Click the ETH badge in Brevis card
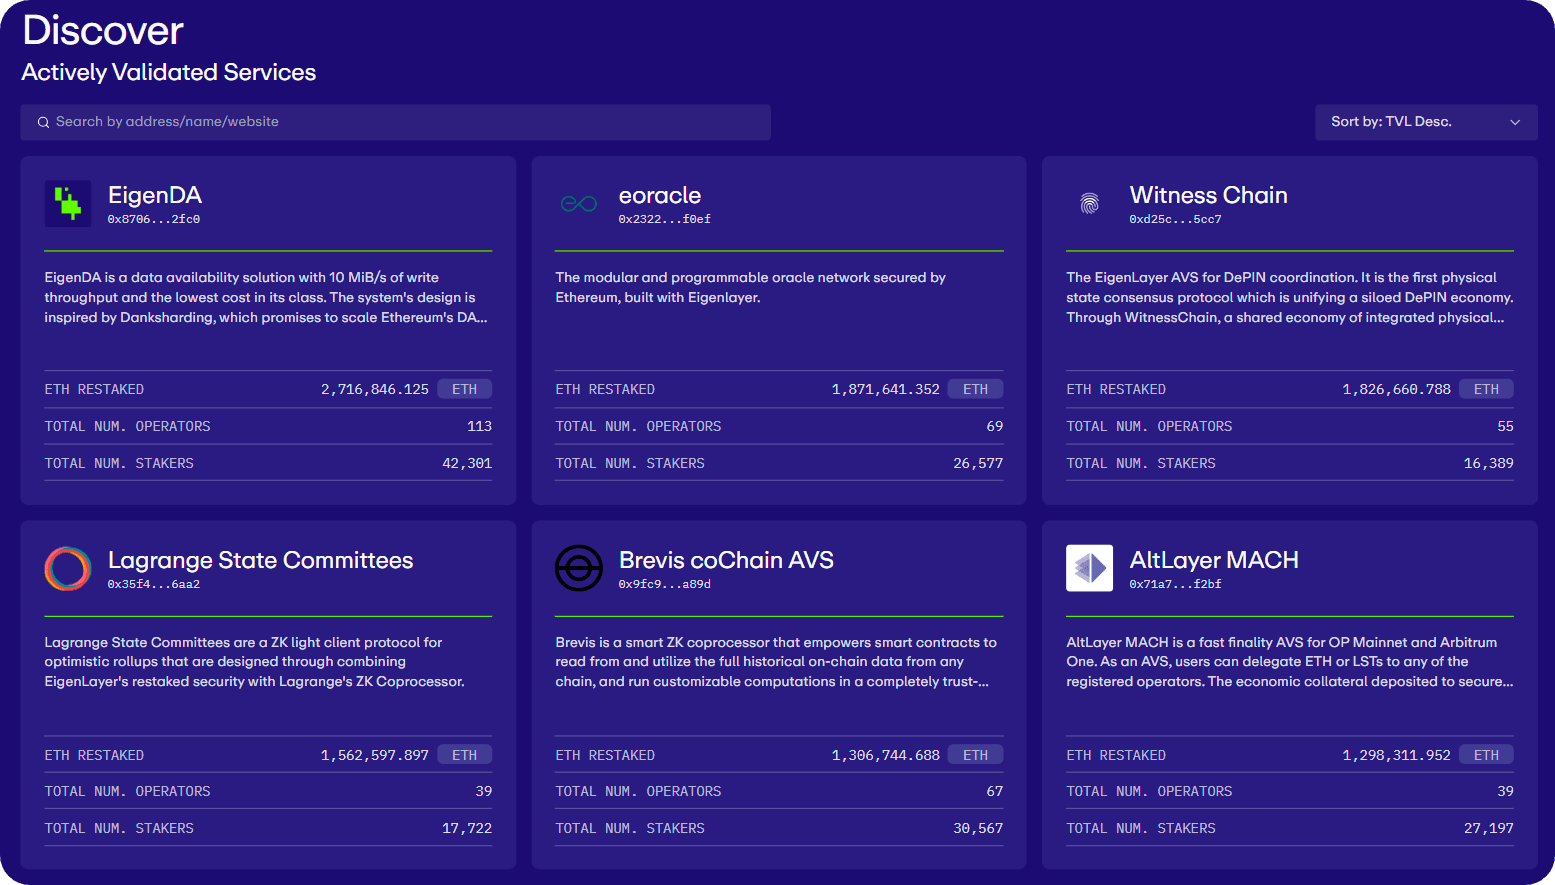 (976, 755)
